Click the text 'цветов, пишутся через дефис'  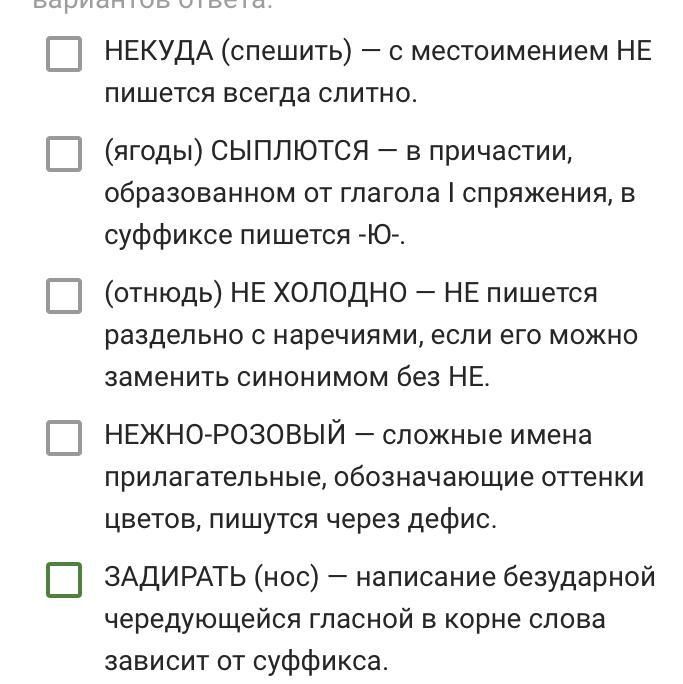(300, 519)
